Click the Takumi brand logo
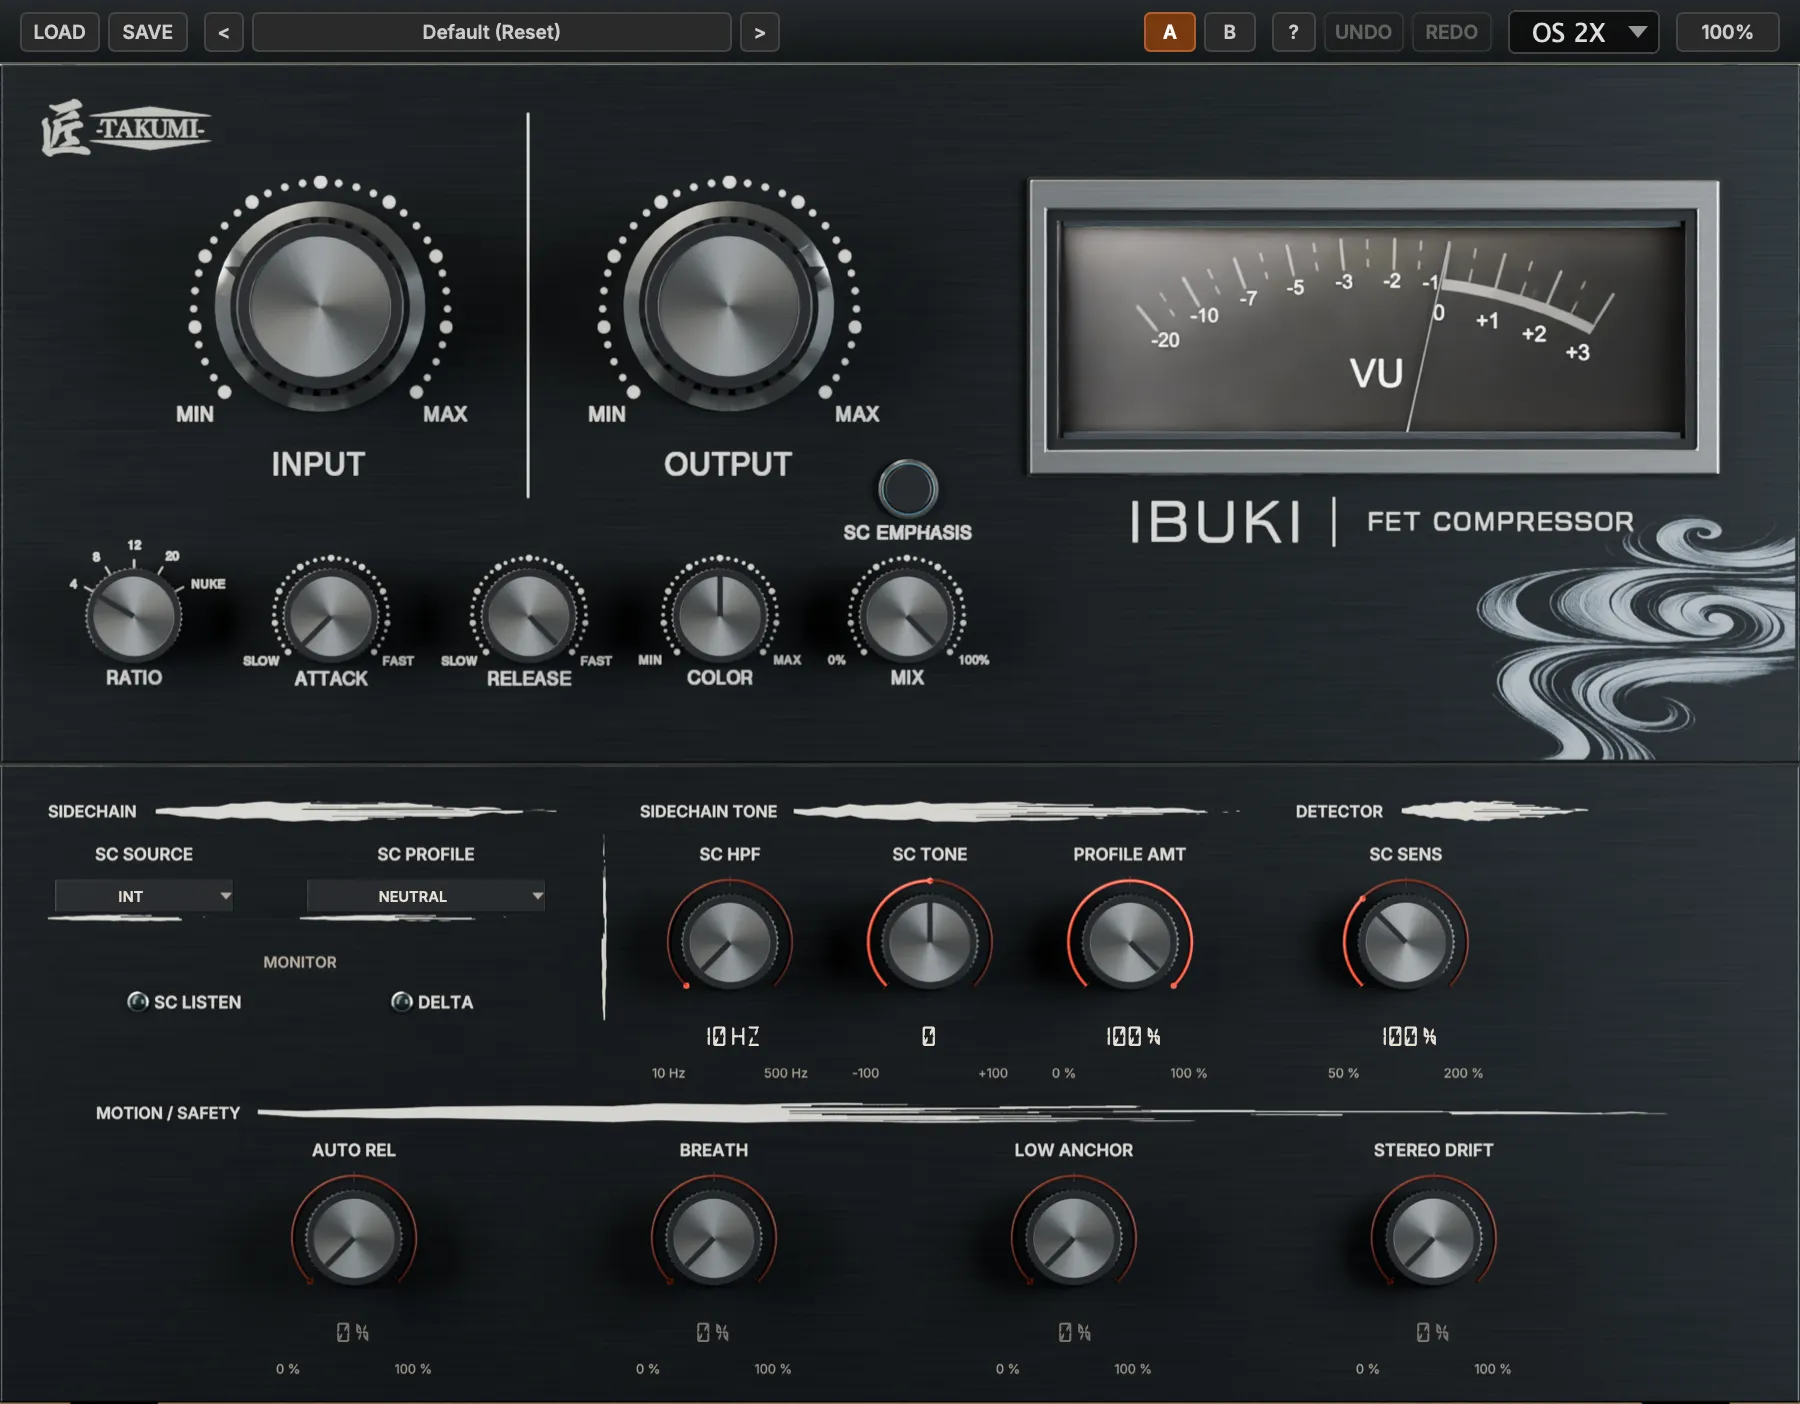Screen dimensions: 1800x1404 click(126, 128)
